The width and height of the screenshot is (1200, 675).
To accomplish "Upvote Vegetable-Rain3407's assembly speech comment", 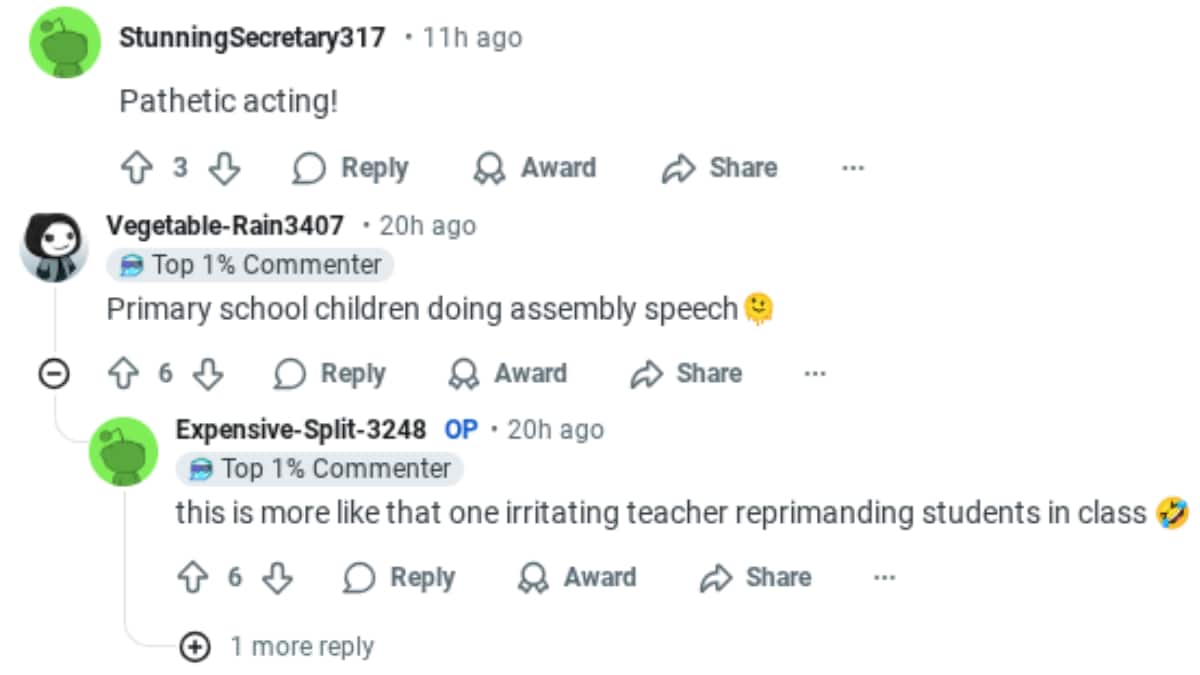I will (x=122, y=374).
